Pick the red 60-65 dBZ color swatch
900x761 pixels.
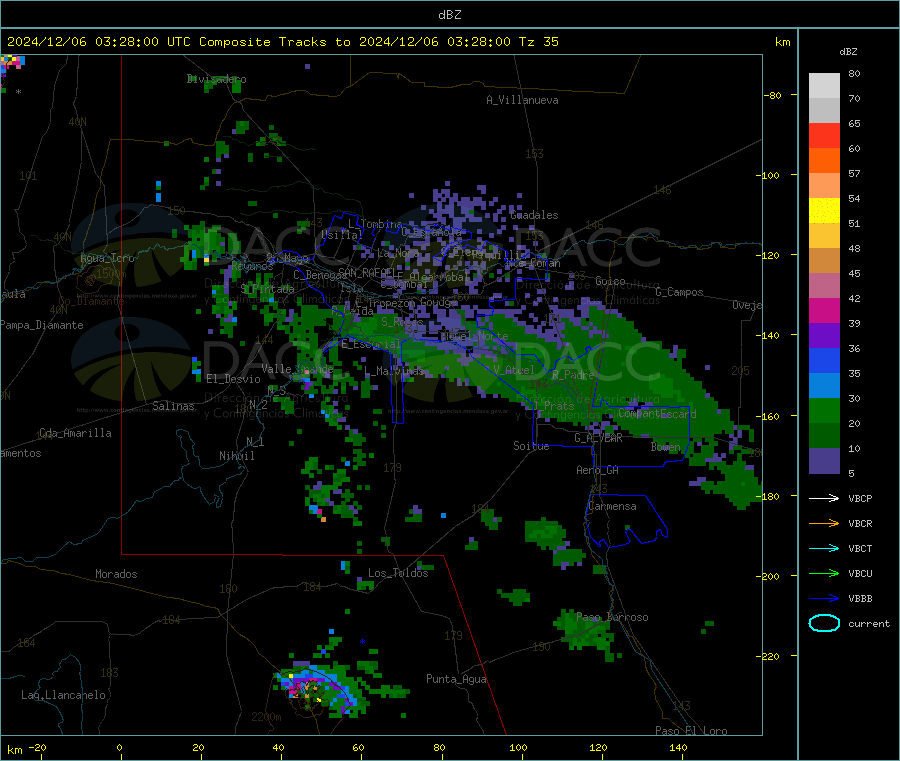click(x=824, y=135)
